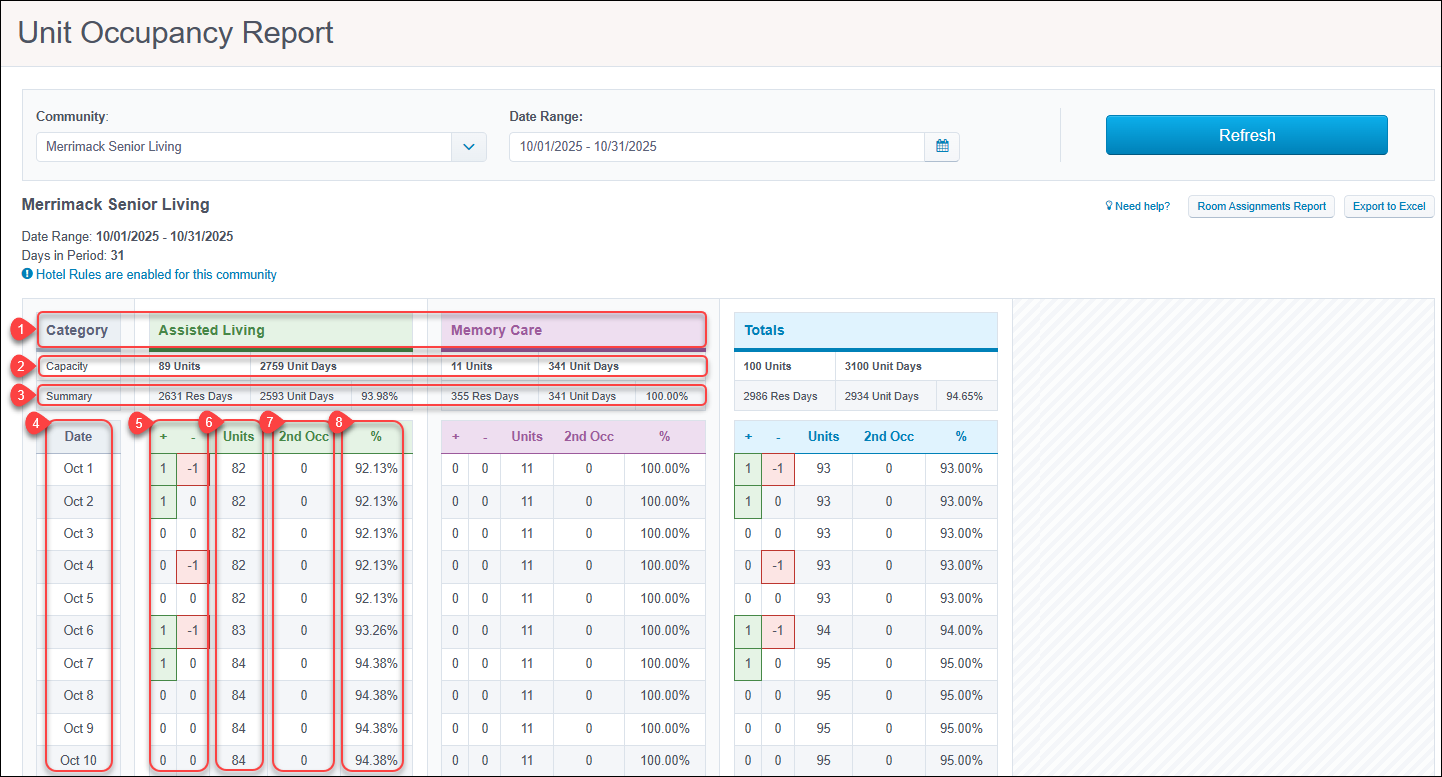Click red callout marker number 5
The width and height of the screenshot is (1442, 777).
click(144, 423)
